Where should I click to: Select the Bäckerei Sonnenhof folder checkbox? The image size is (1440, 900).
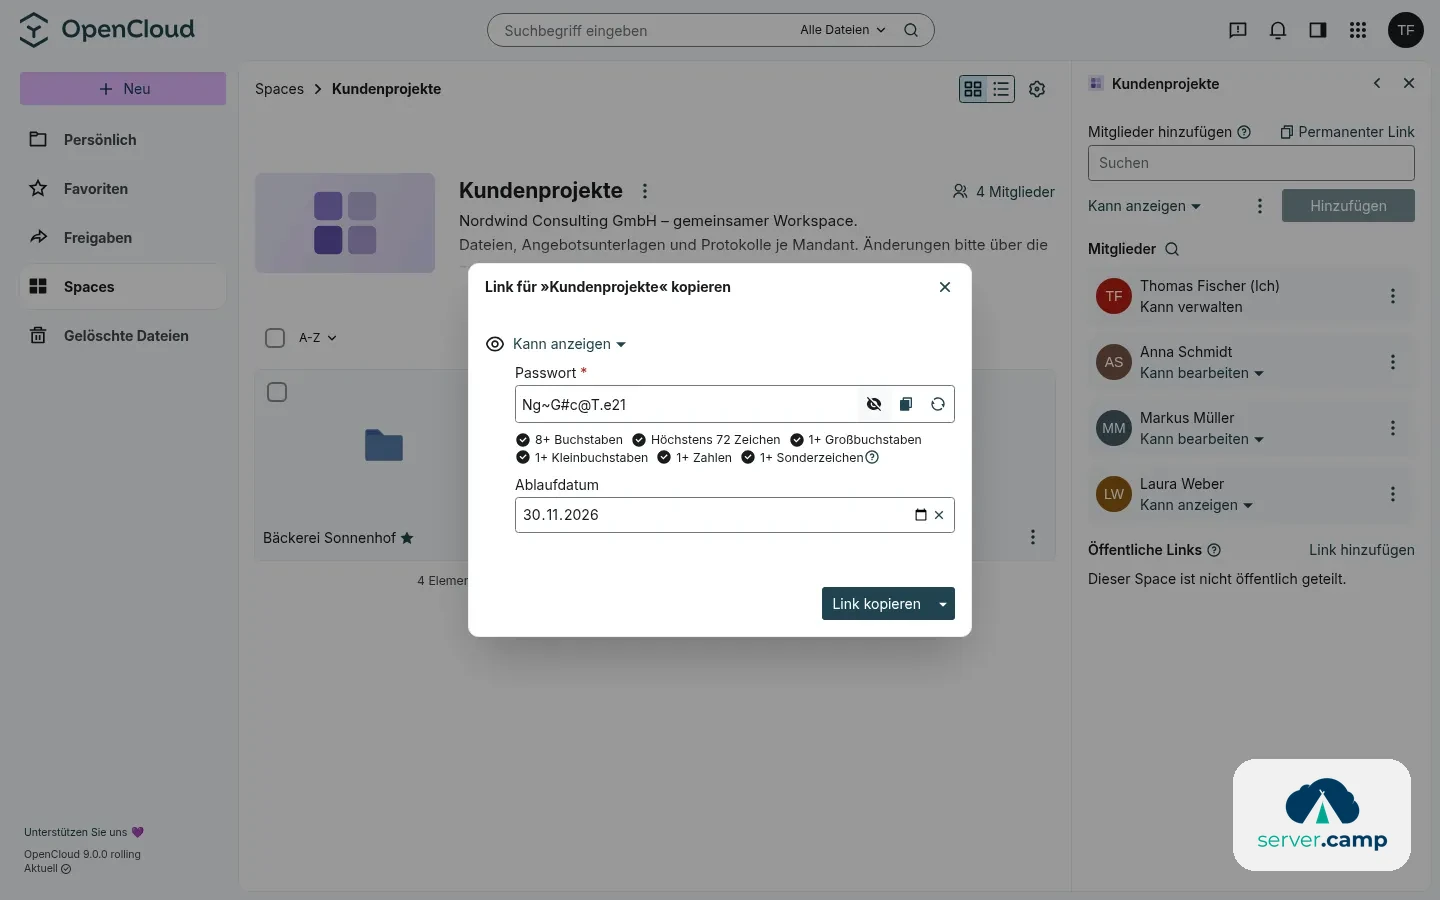point(277,392)
